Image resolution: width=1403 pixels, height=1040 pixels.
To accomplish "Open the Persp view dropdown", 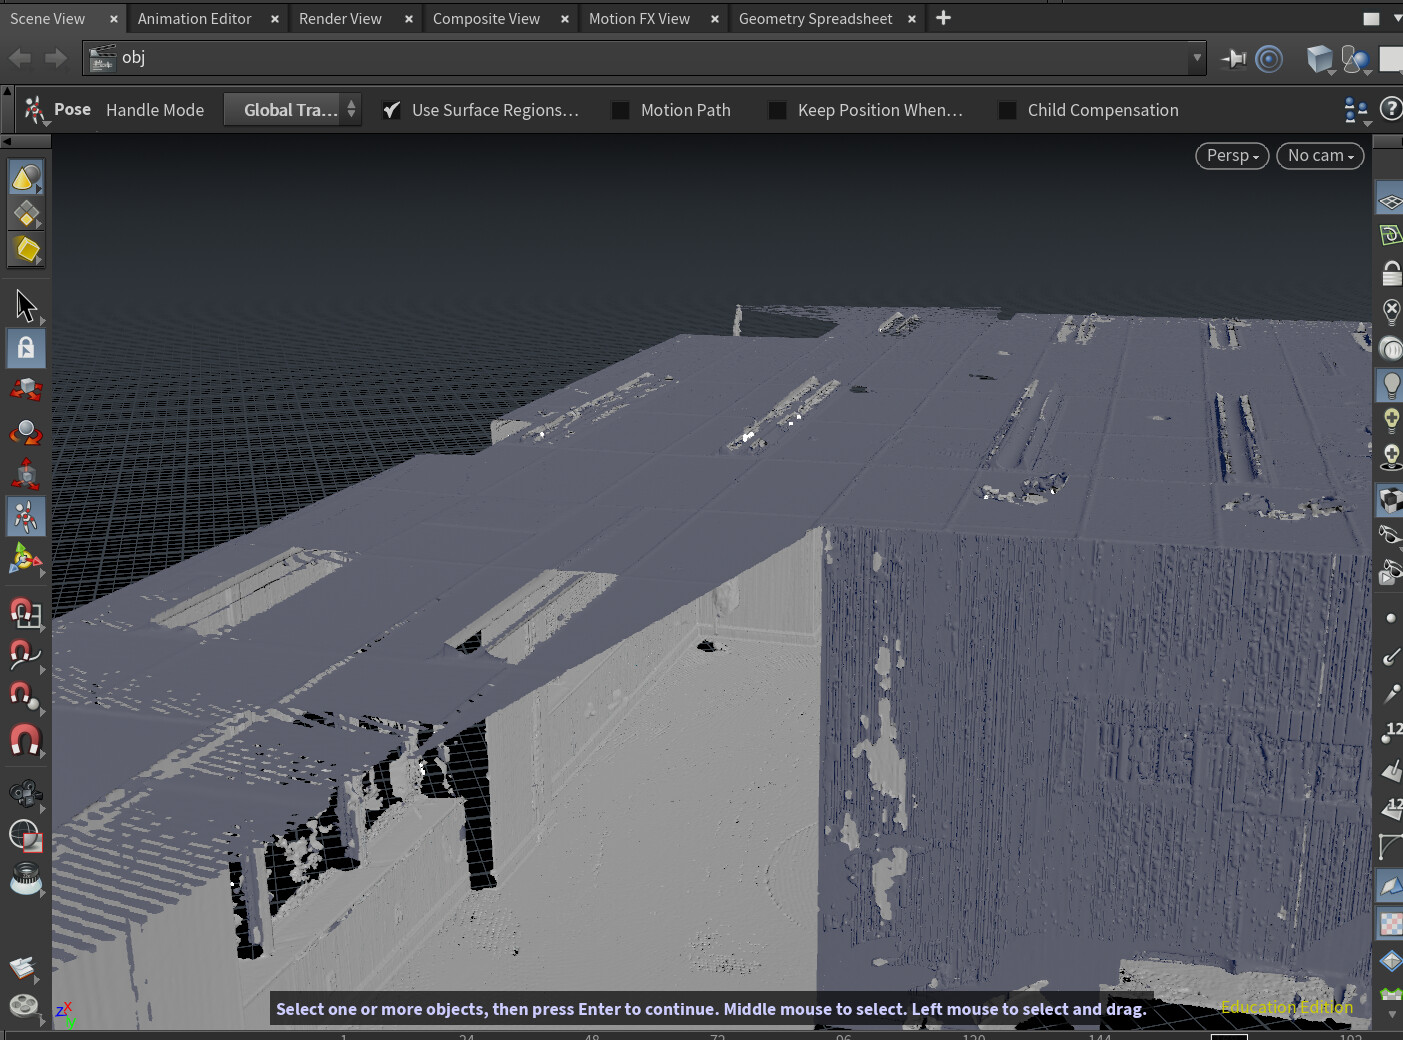I will 1231,156.
